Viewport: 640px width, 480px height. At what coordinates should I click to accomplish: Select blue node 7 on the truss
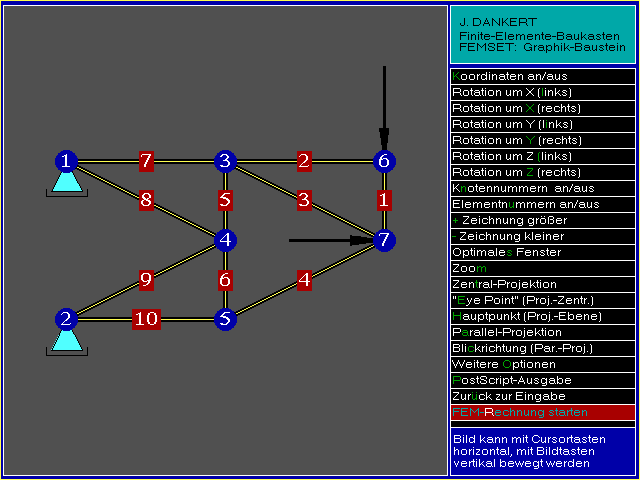click(x=385, y=240)
